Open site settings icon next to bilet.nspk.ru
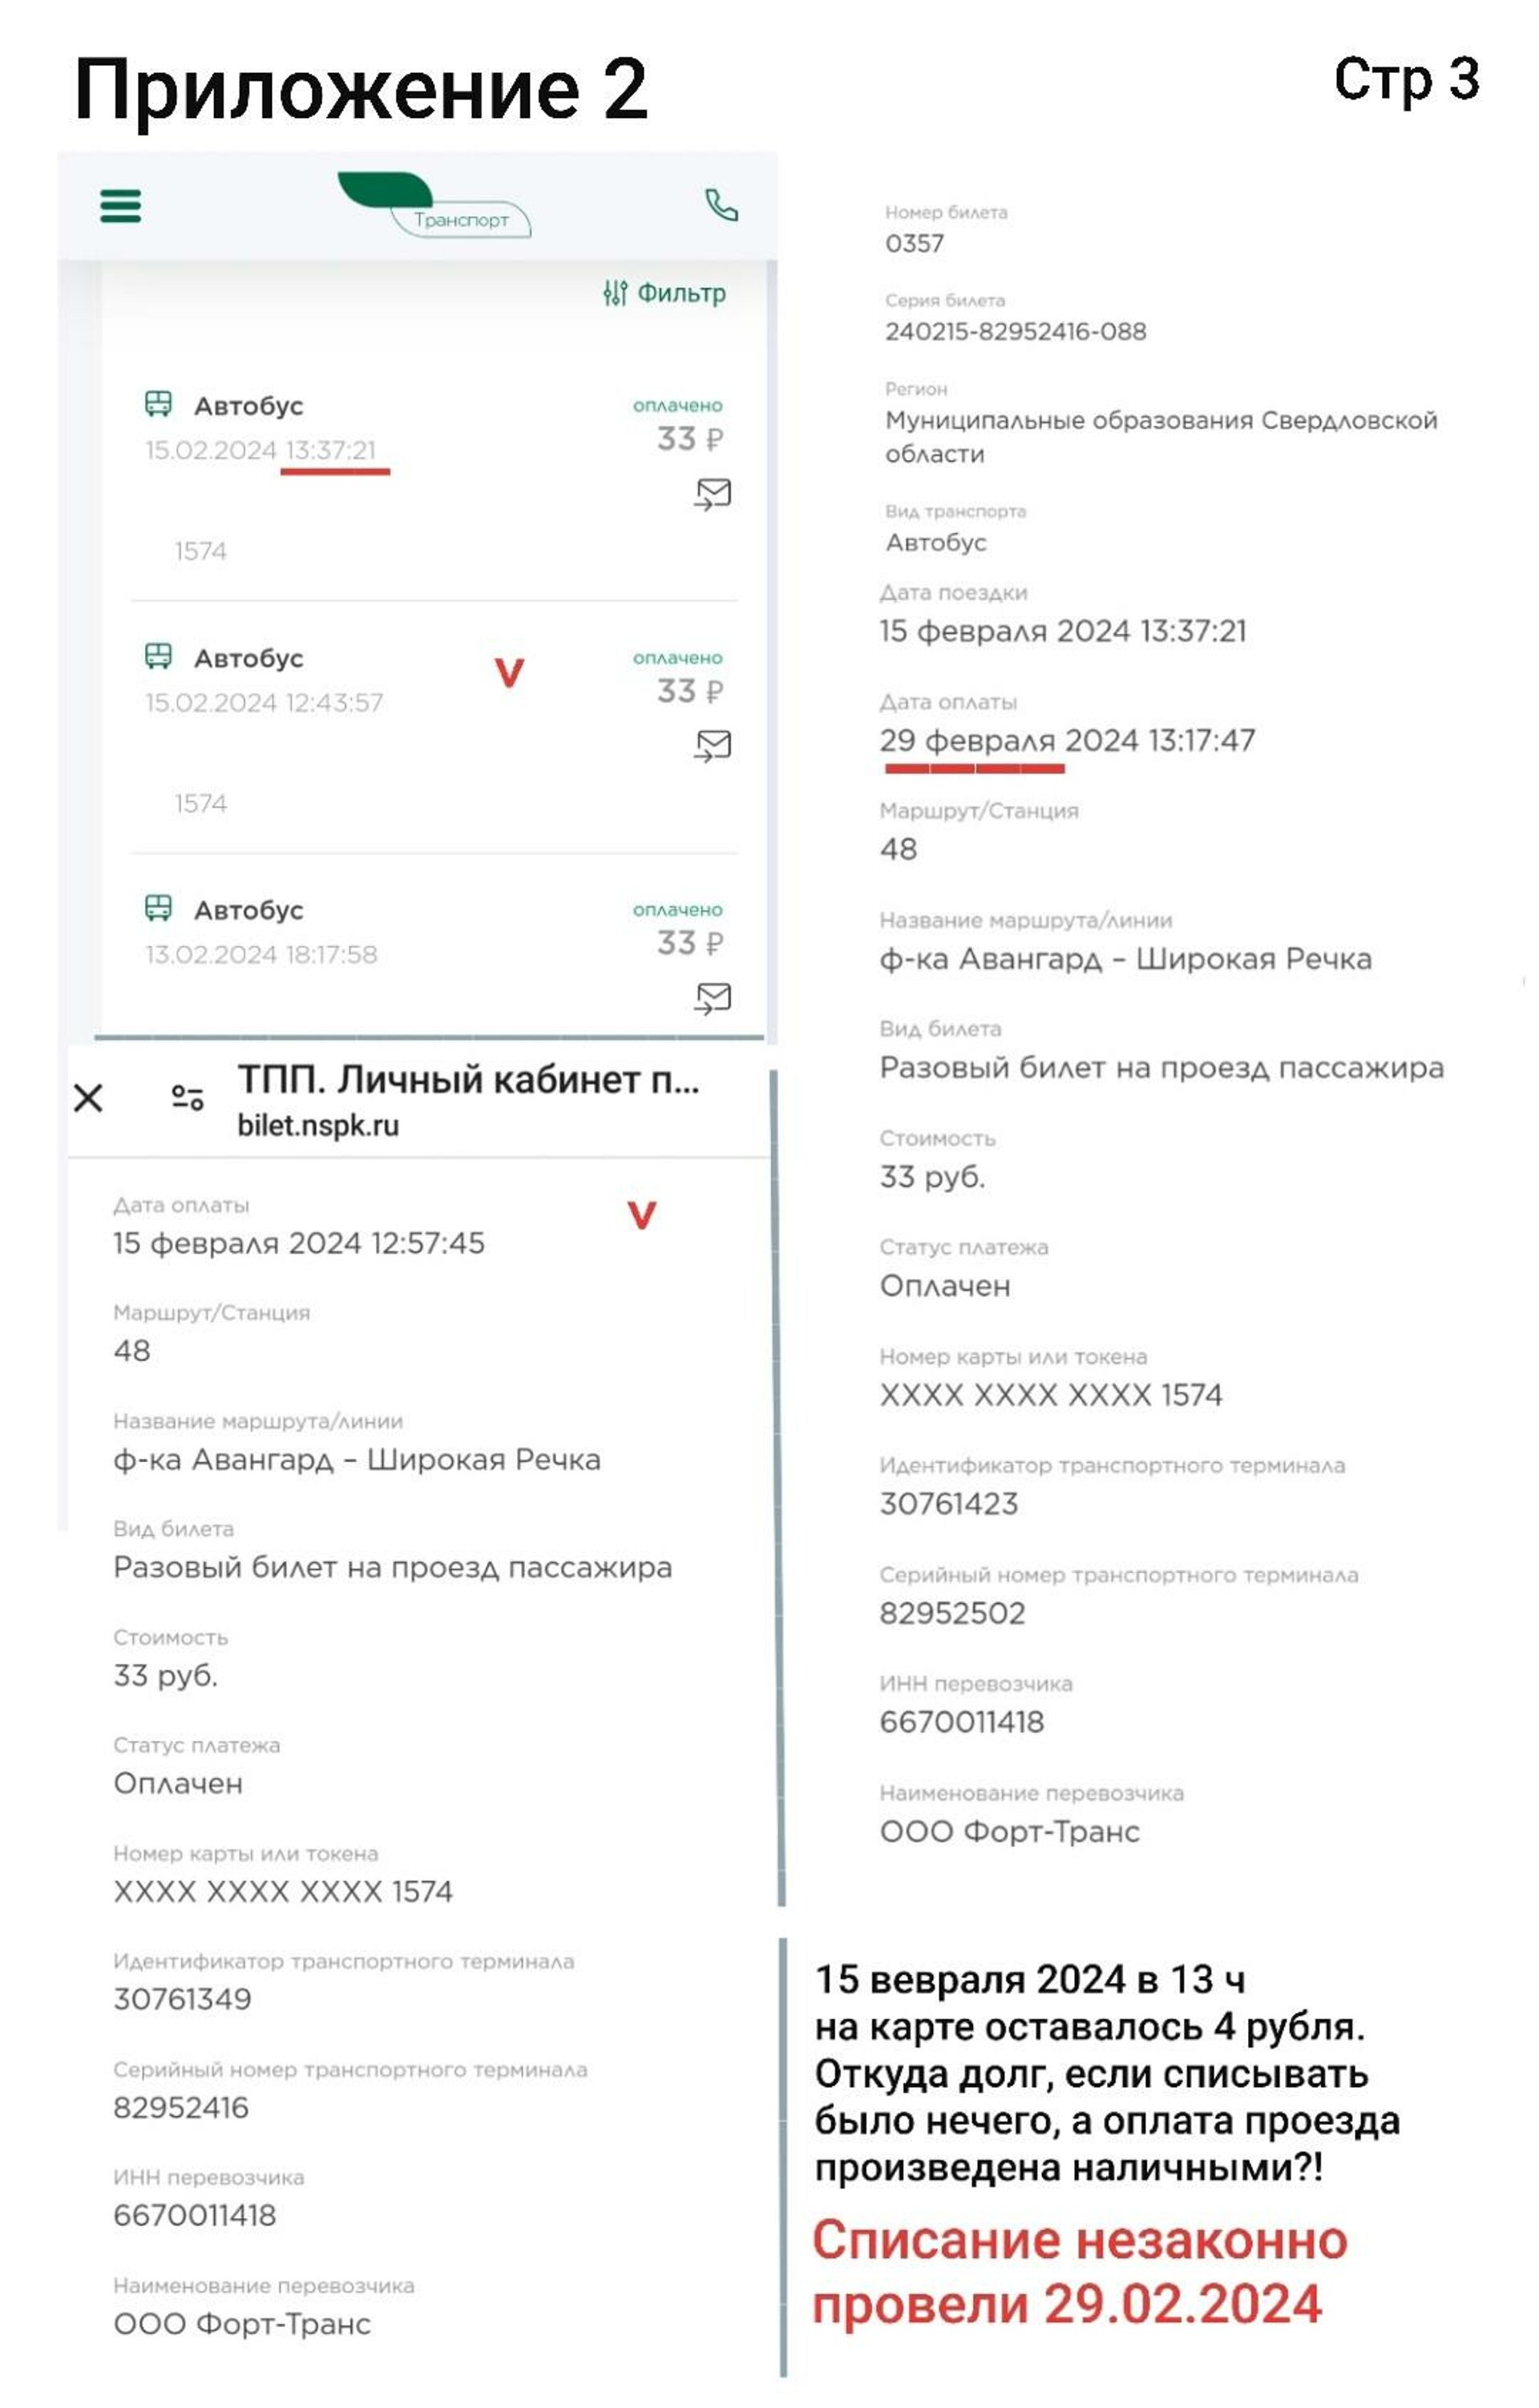Screen dimensions: 1539x2408 (x=187, y=1098)
